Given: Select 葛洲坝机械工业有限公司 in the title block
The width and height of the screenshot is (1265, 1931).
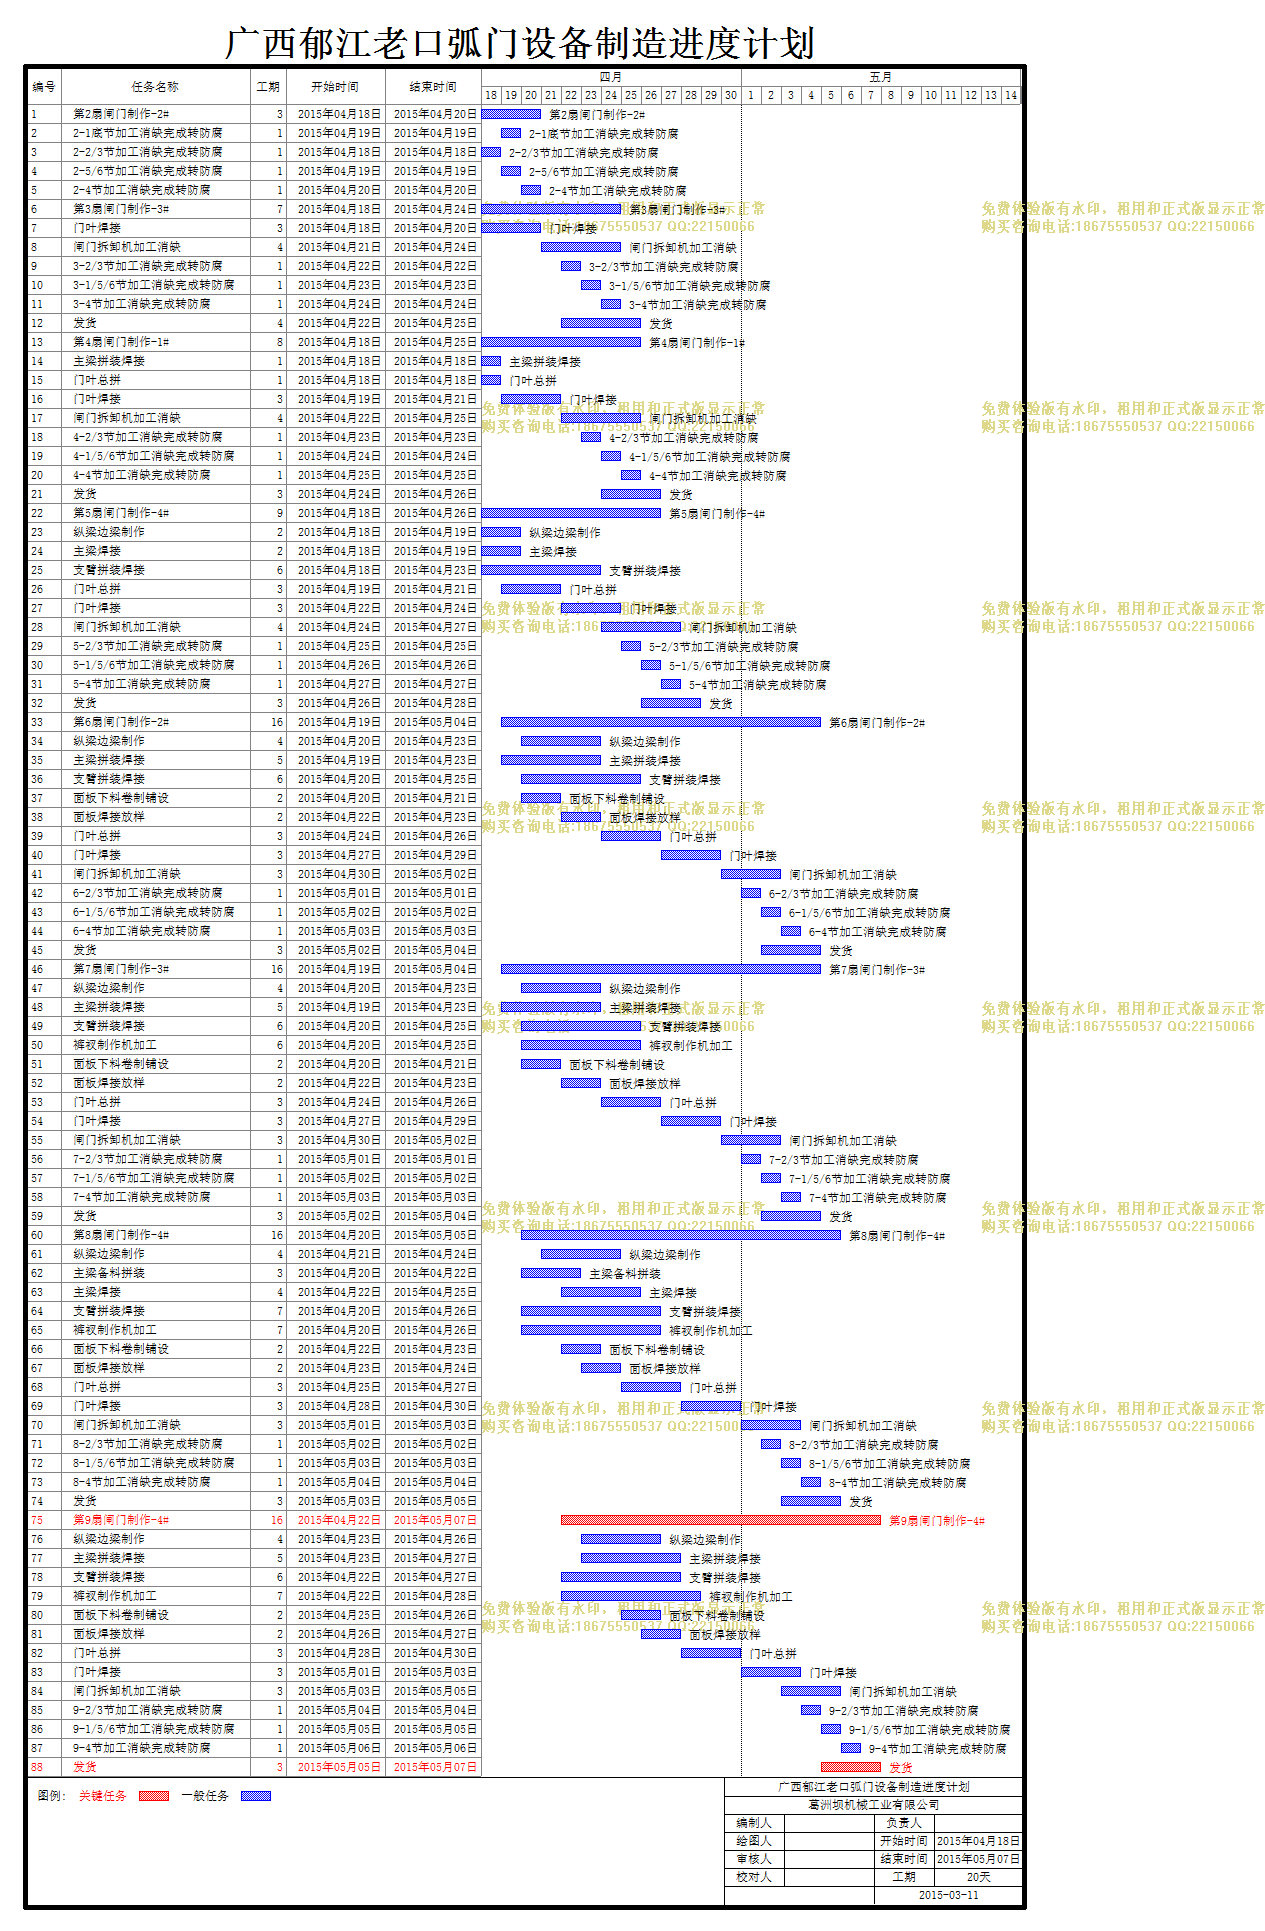Looking at the screenshot, I should click(874, 1805).
